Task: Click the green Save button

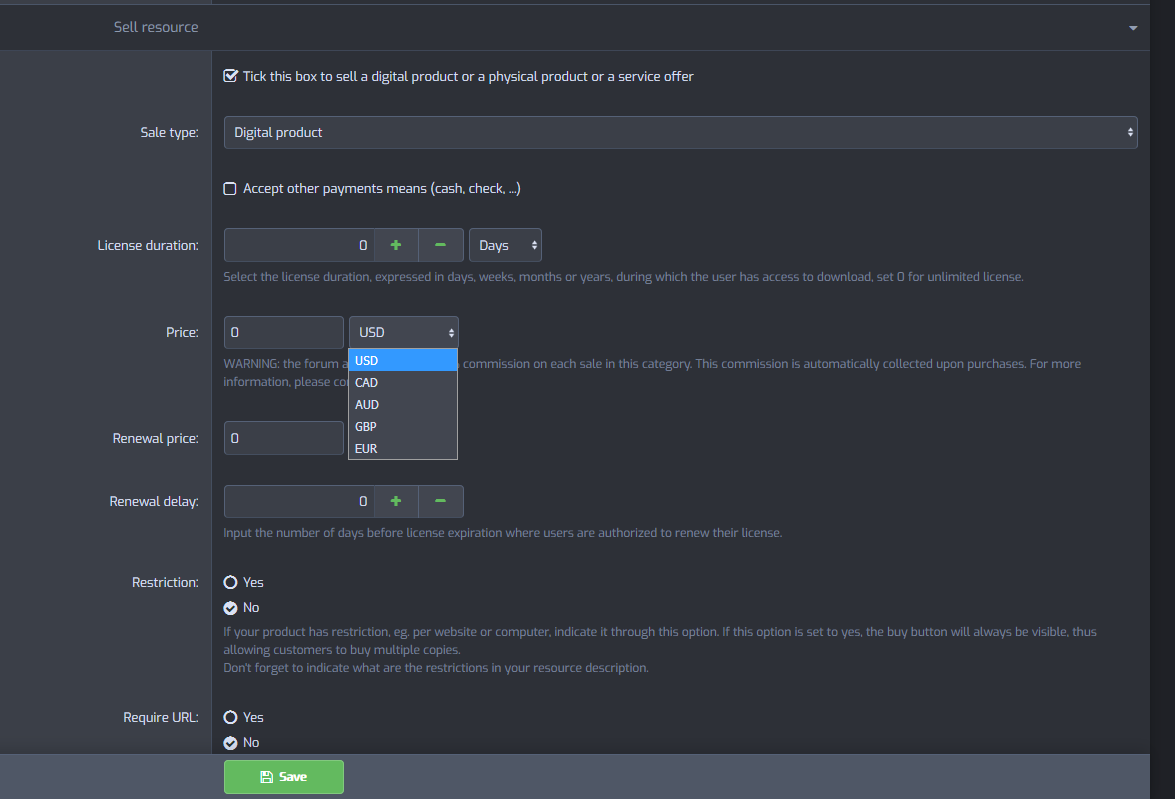Action: click(x=284, y=777)
